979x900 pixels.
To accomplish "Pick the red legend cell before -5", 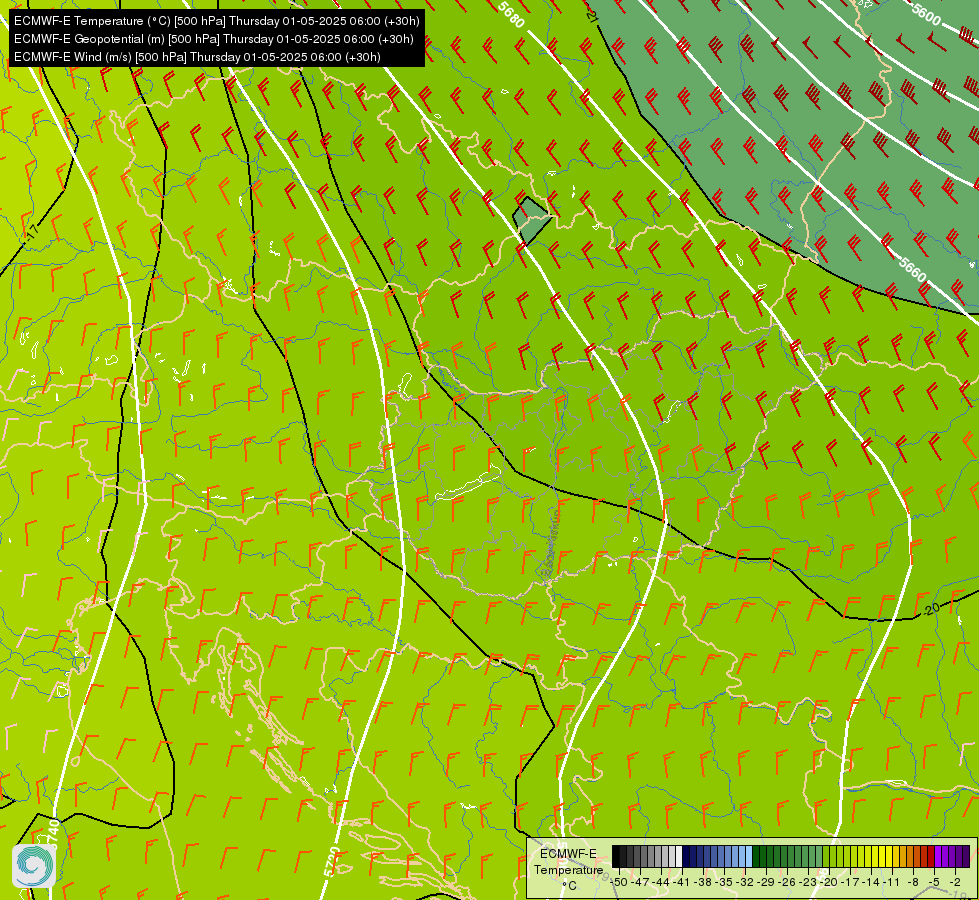I will (x=931, y=856).
